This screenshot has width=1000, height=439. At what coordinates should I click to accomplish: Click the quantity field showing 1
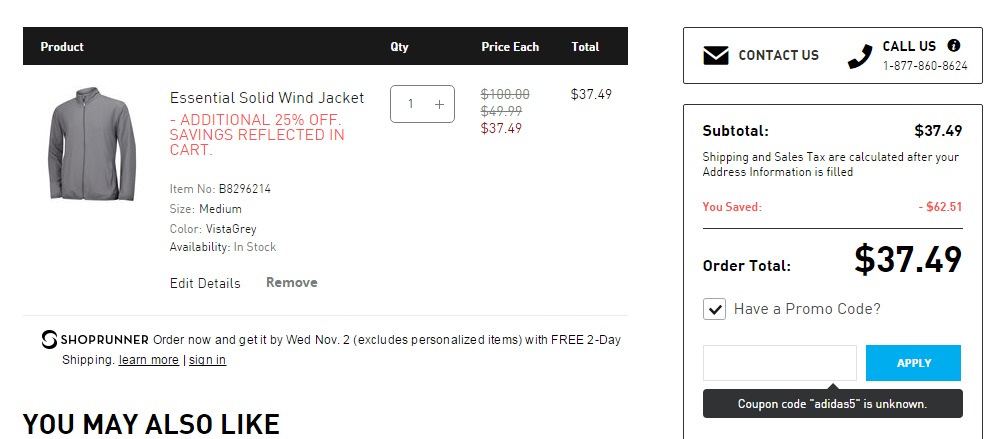point(411,104)
